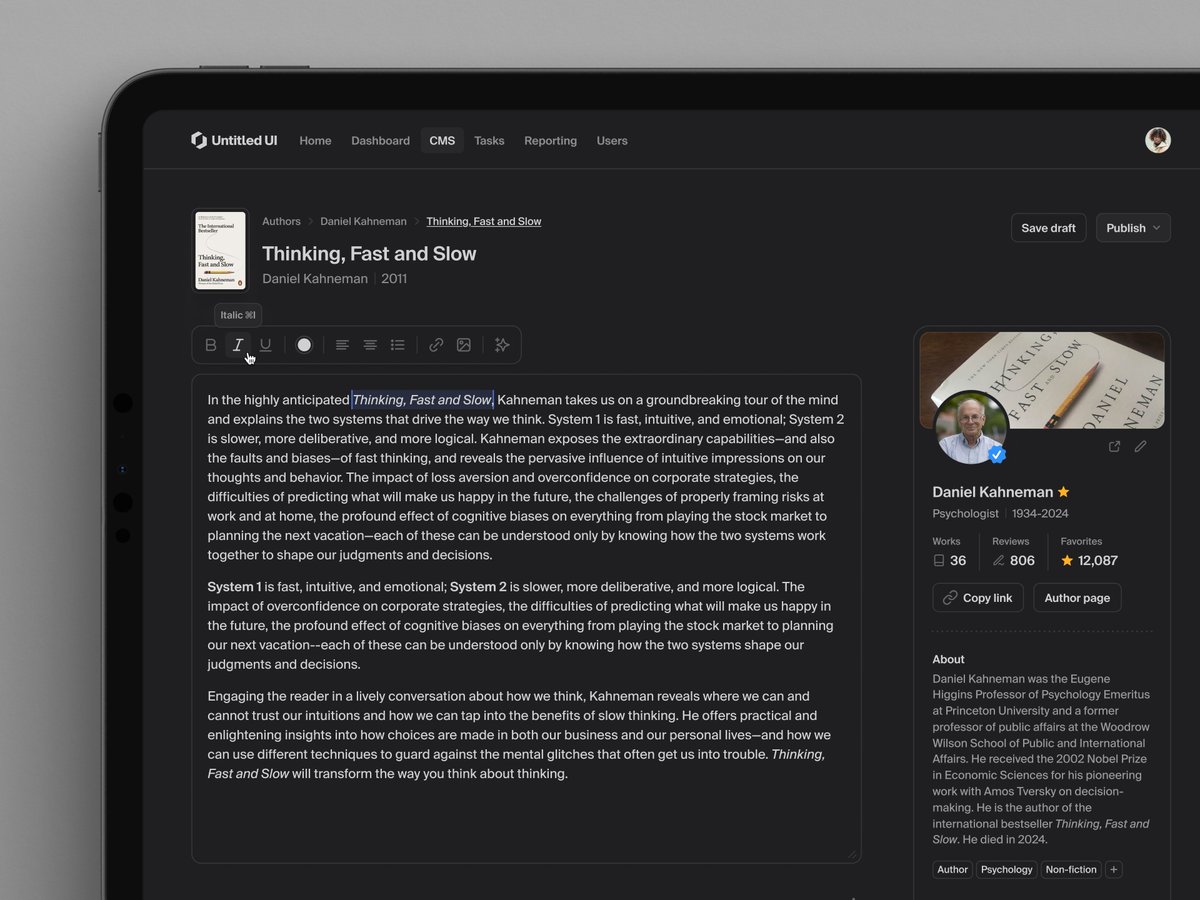
Task: Click the Thinking, Fast and Slow page heading
Action: (369, 254)
